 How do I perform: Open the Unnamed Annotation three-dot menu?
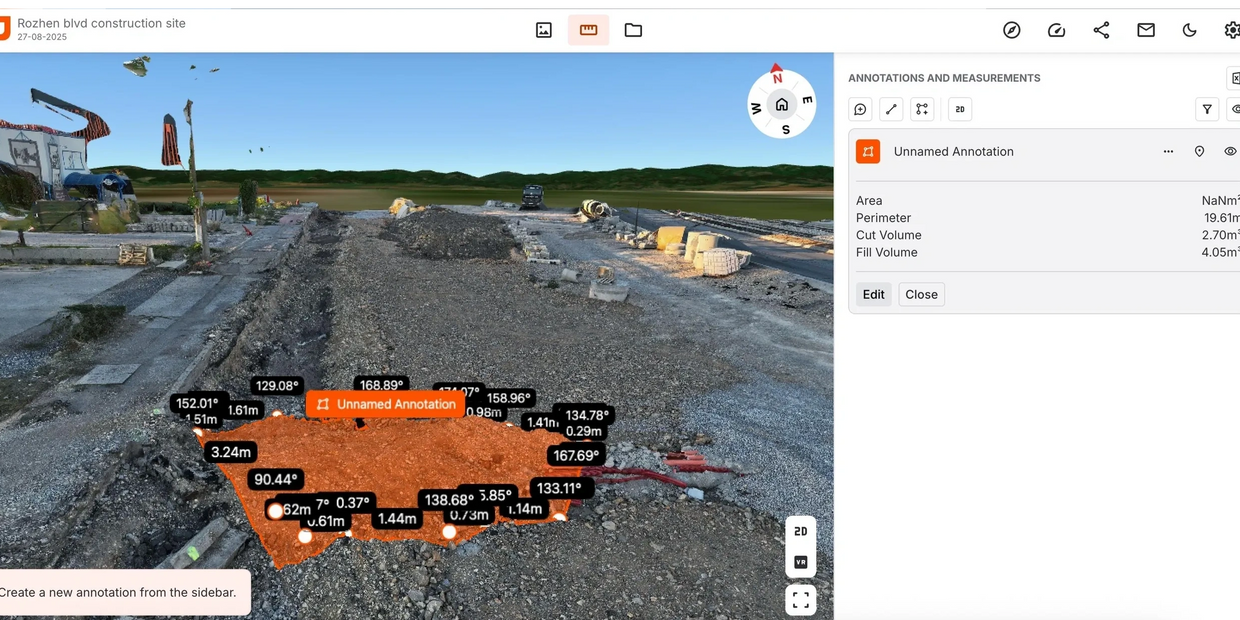(1168, 152)
